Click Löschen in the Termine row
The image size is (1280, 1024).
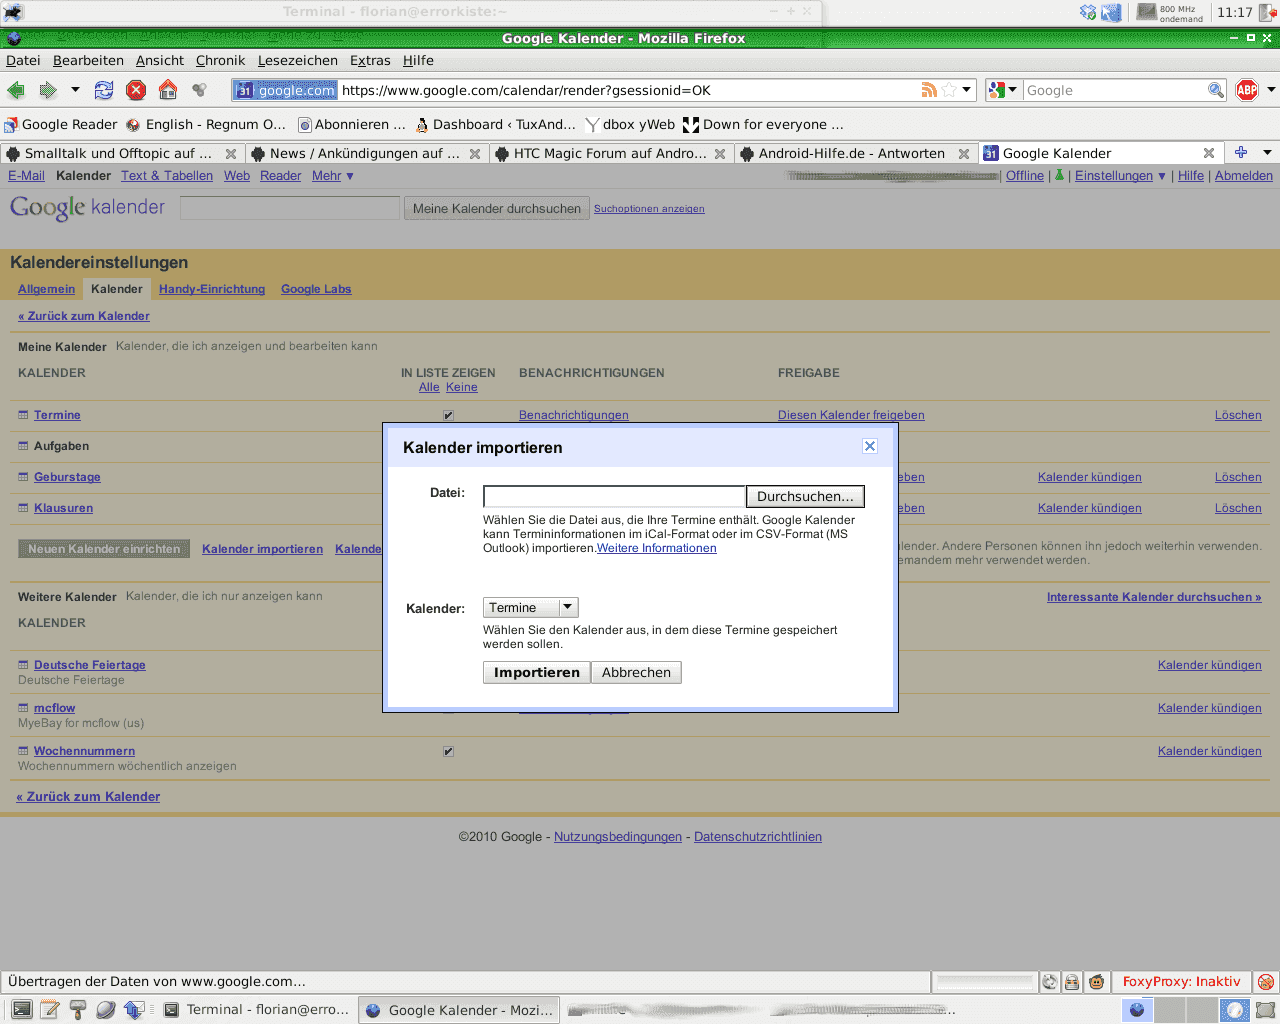click(1238, 415)
